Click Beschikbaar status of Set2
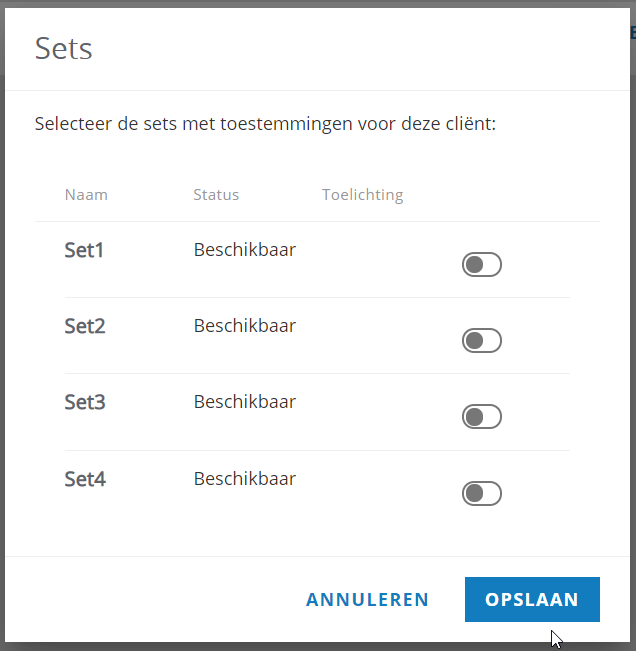Image resolution: width=636 pixels, height=651 pixels. pos(245,326)
